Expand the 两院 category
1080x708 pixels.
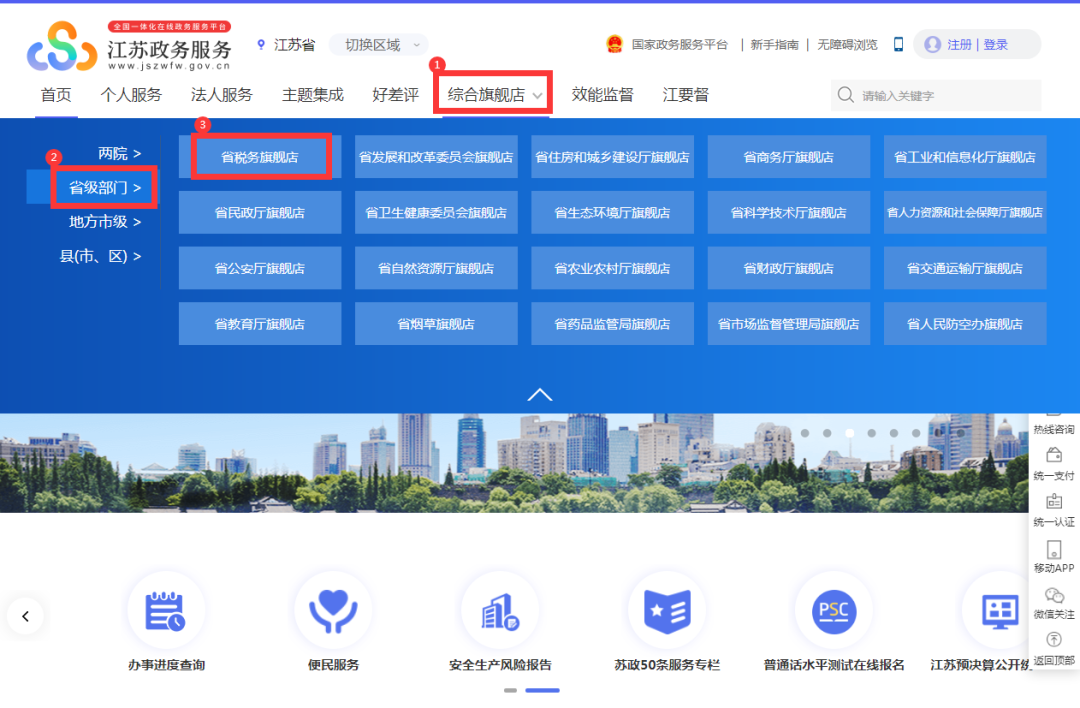[x=118, y=154]
